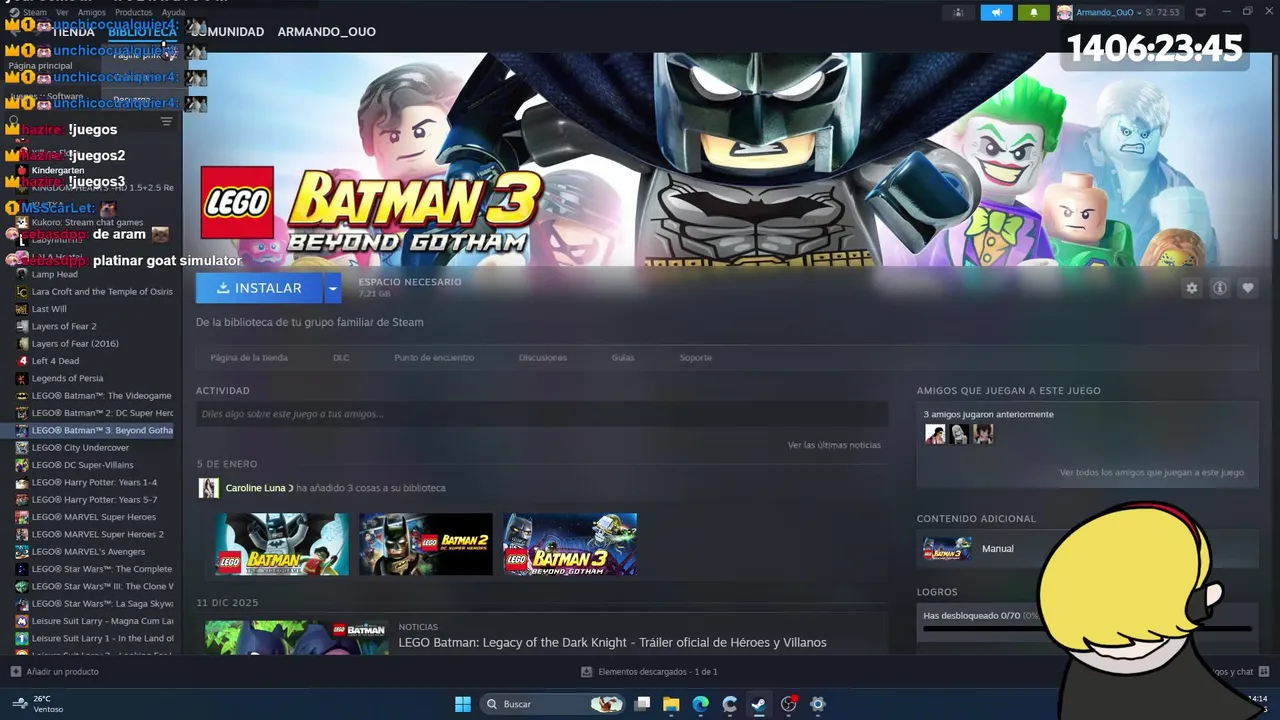Open Settings gear in taskbar
1280x720 pixels.
click(817, 704)
